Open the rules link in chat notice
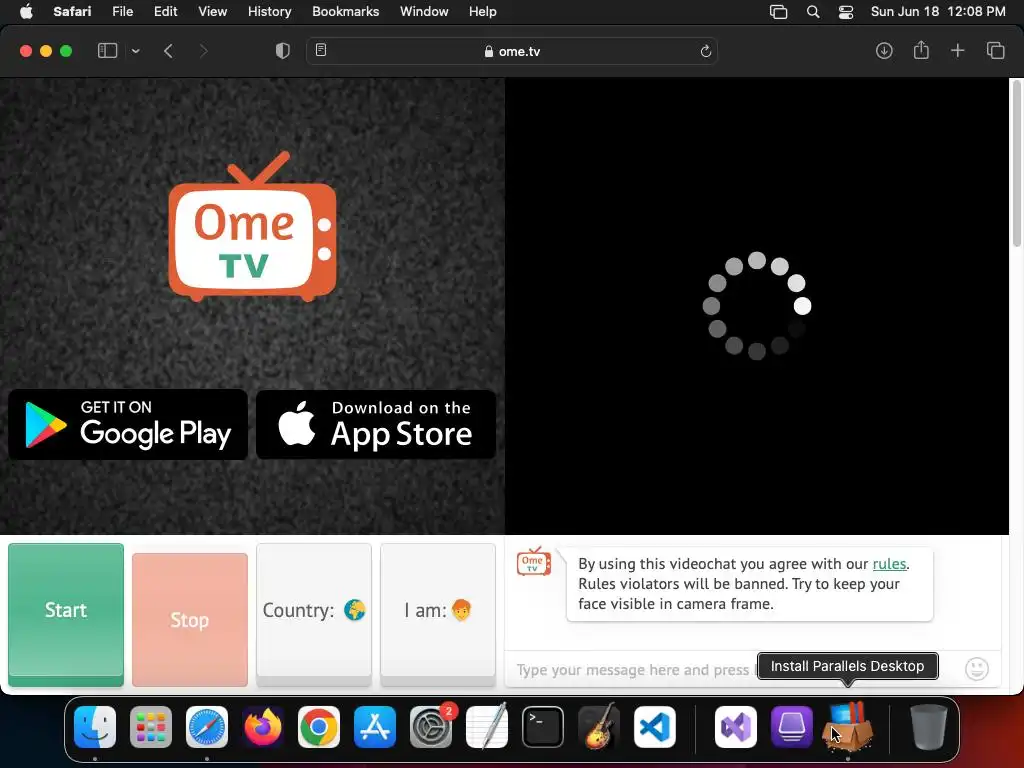This screenshot has width=1024, height=768. pos(889,564)
